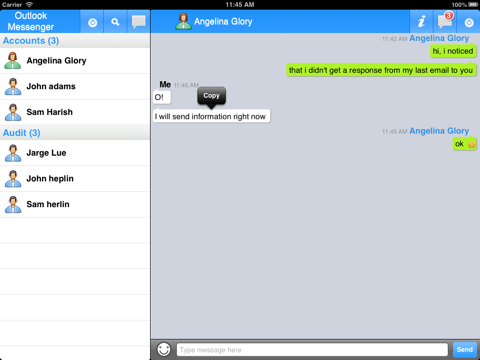Tap the 'hi, i noticed' message bubble

(x=453, y=51)
